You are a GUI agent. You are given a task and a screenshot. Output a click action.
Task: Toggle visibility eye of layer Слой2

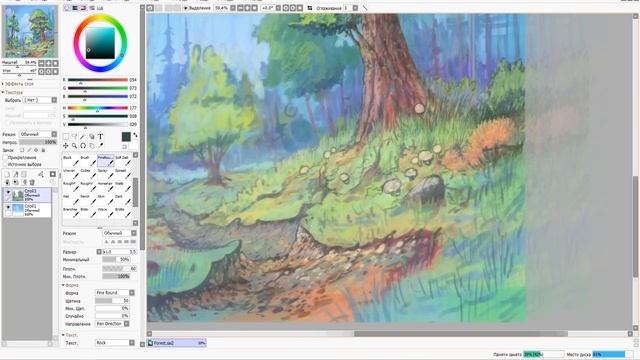pos(8,192)
